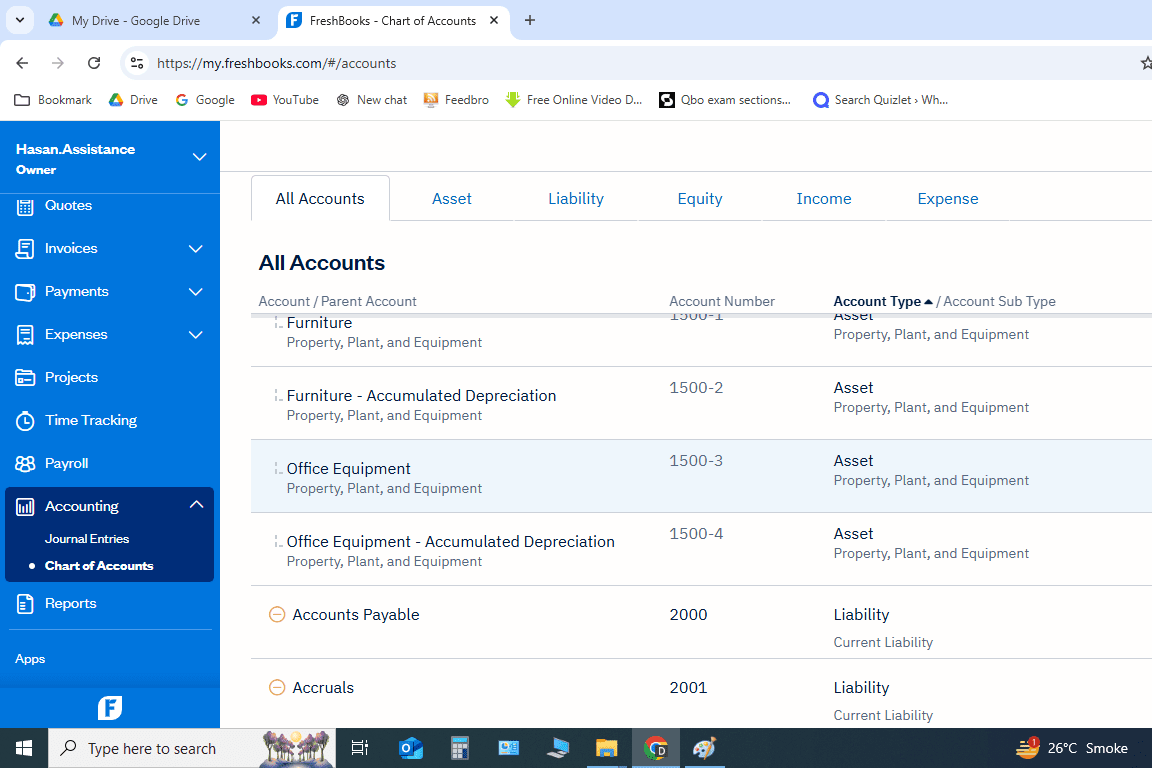Screen dimensions: 1152x768
Task: Open the Drive bookmark
Action: tap(133, 100)
